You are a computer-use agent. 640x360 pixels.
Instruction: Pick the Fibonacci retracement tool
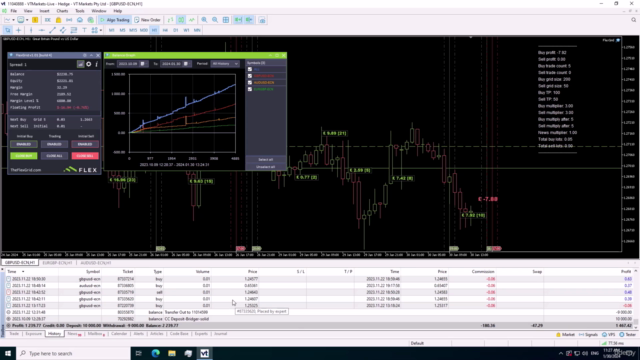(74, 30)
